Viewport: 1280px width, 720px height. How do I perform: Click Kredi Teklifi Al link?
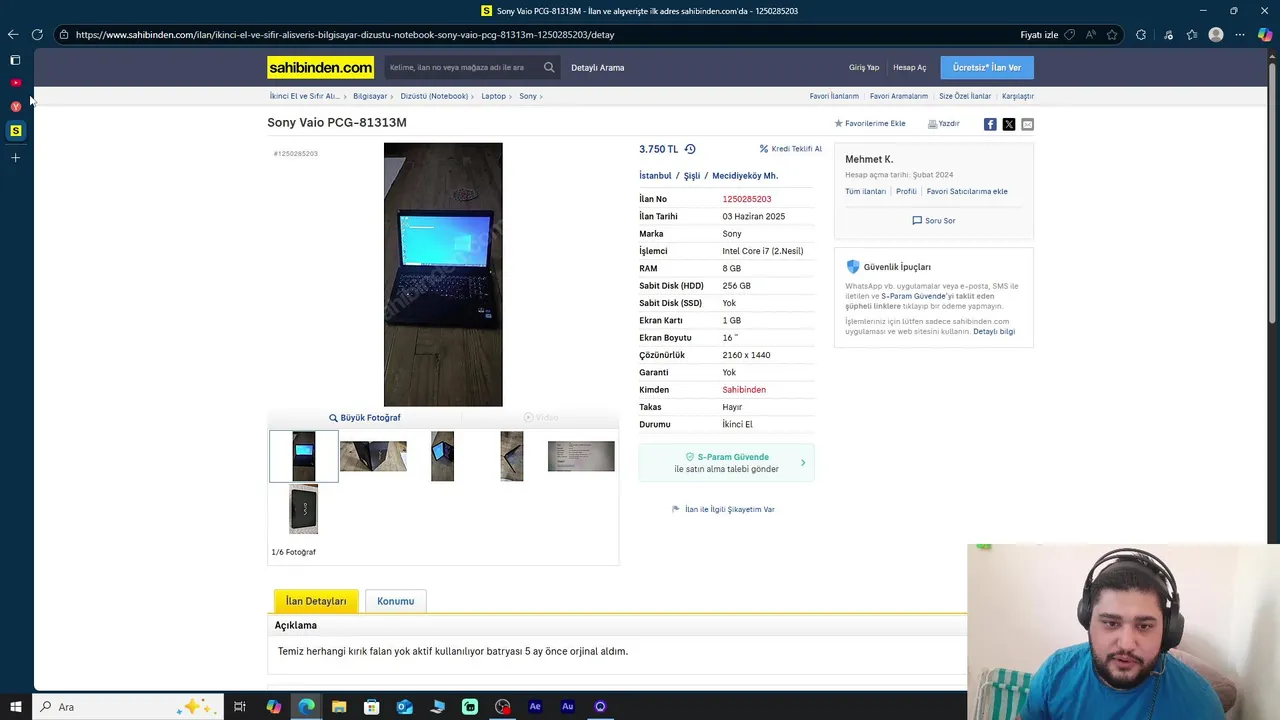791,149
